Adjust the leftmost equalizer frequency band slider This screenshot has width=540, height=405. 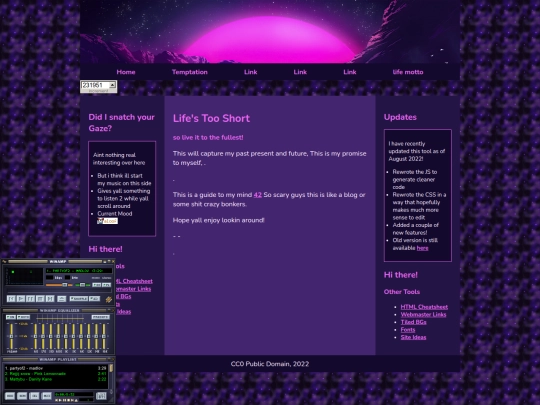tap(35, 336)
